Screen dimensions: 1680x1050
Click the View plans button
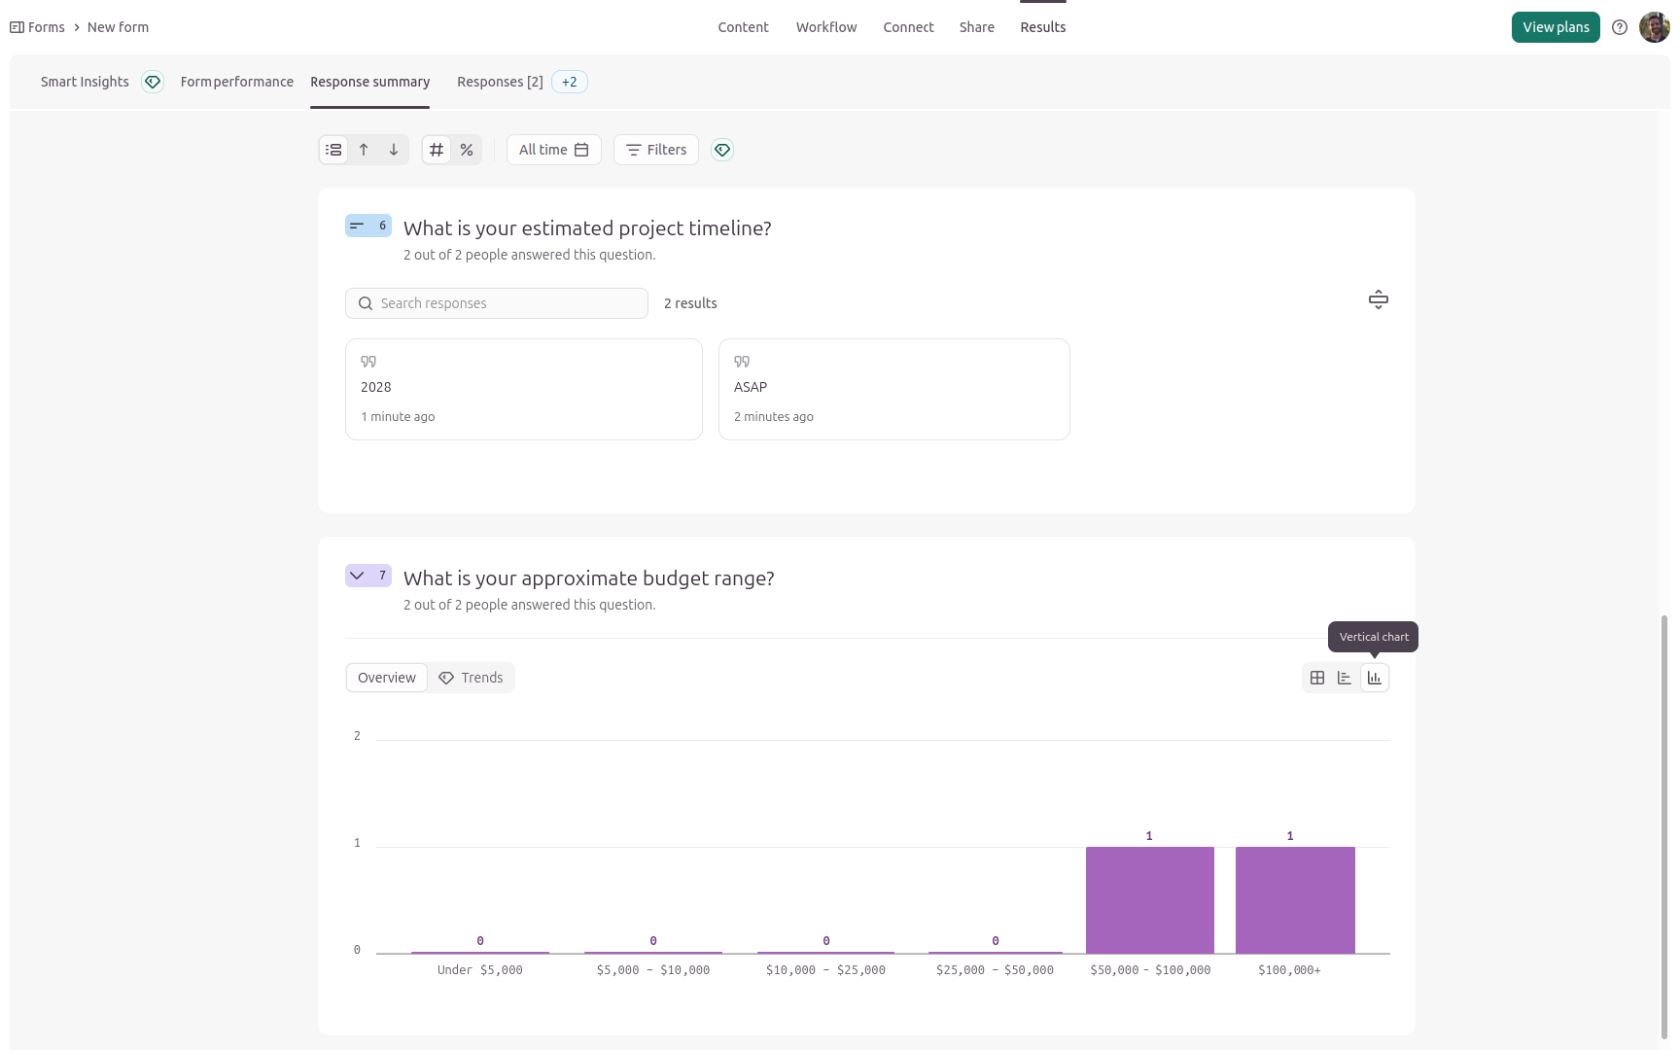[1555, 27]
